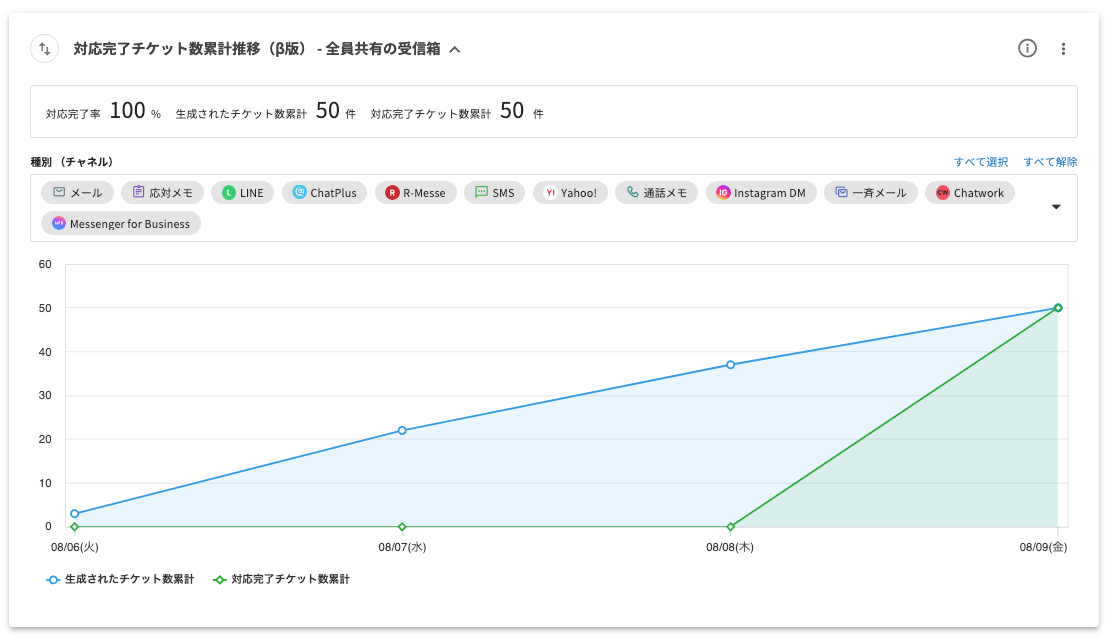Select the 通話メモ channel chip
Viewport: 1108px width, 636px height.
click(656, 193)
